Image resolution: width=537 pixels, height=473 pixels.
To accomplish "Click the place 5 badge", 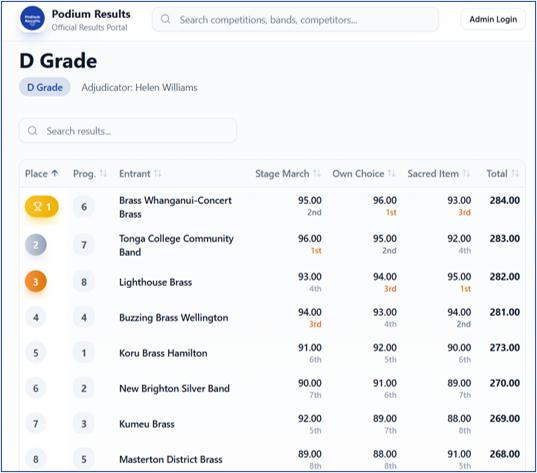I will click(x=36, y=353).
